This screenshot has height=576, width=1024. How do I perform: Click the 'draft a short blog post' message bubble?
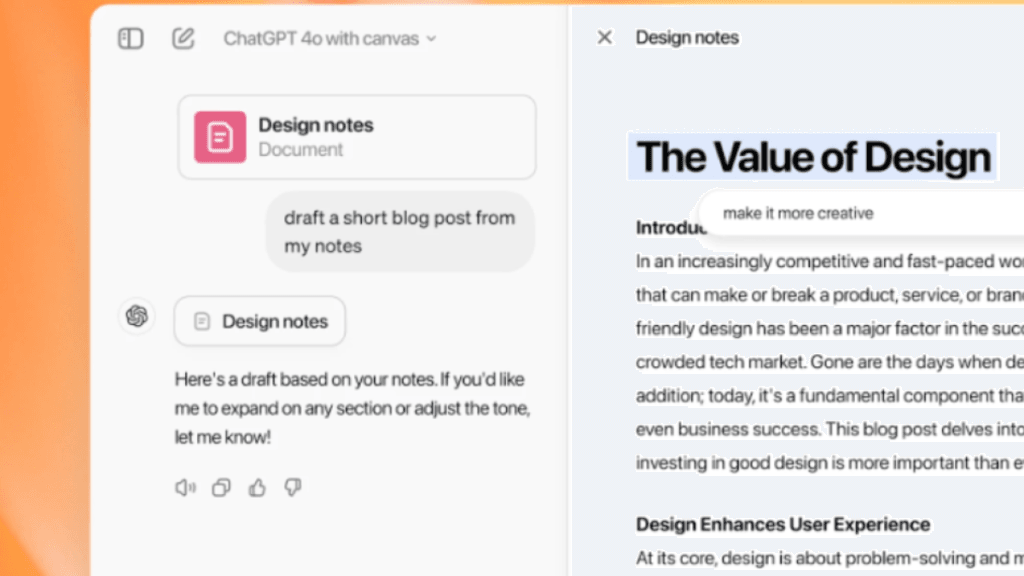[399, 231]
